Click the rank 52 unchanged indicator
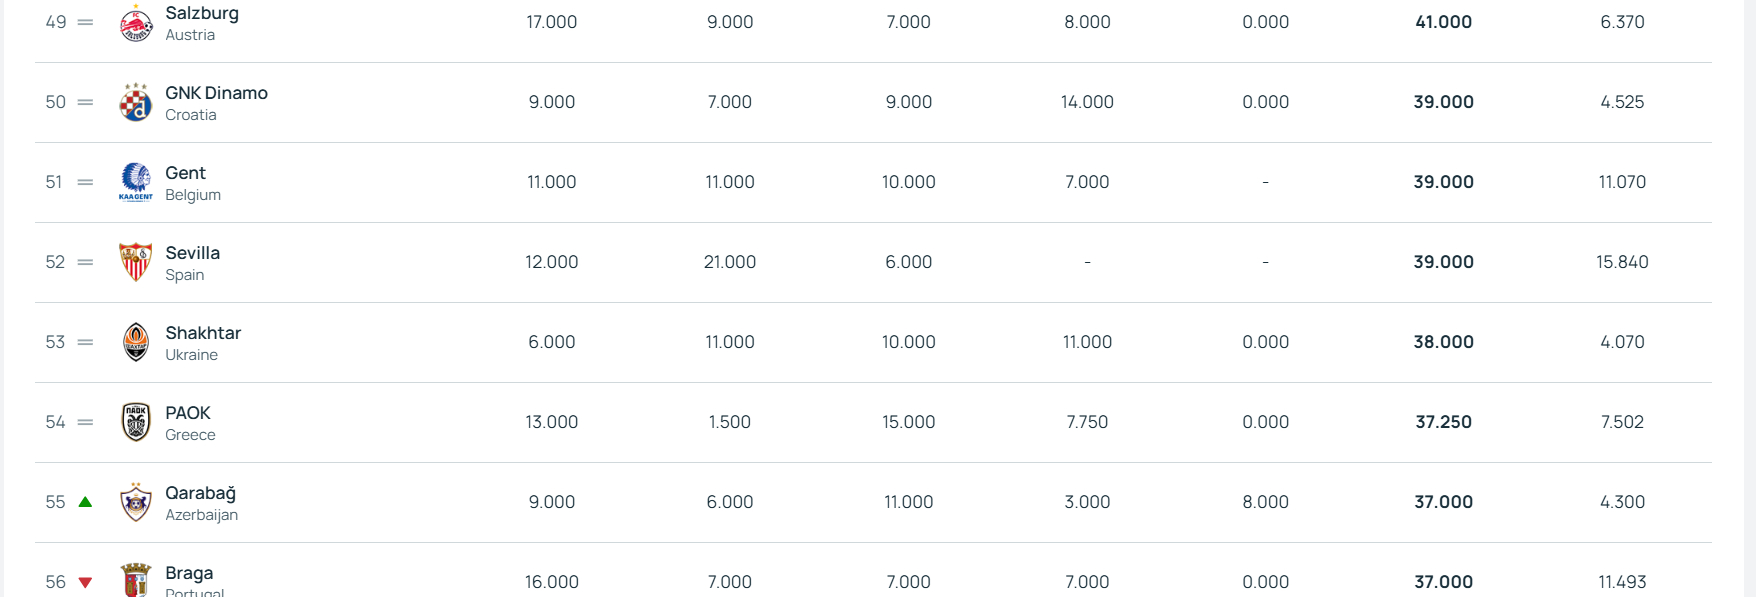 [85, 262]
